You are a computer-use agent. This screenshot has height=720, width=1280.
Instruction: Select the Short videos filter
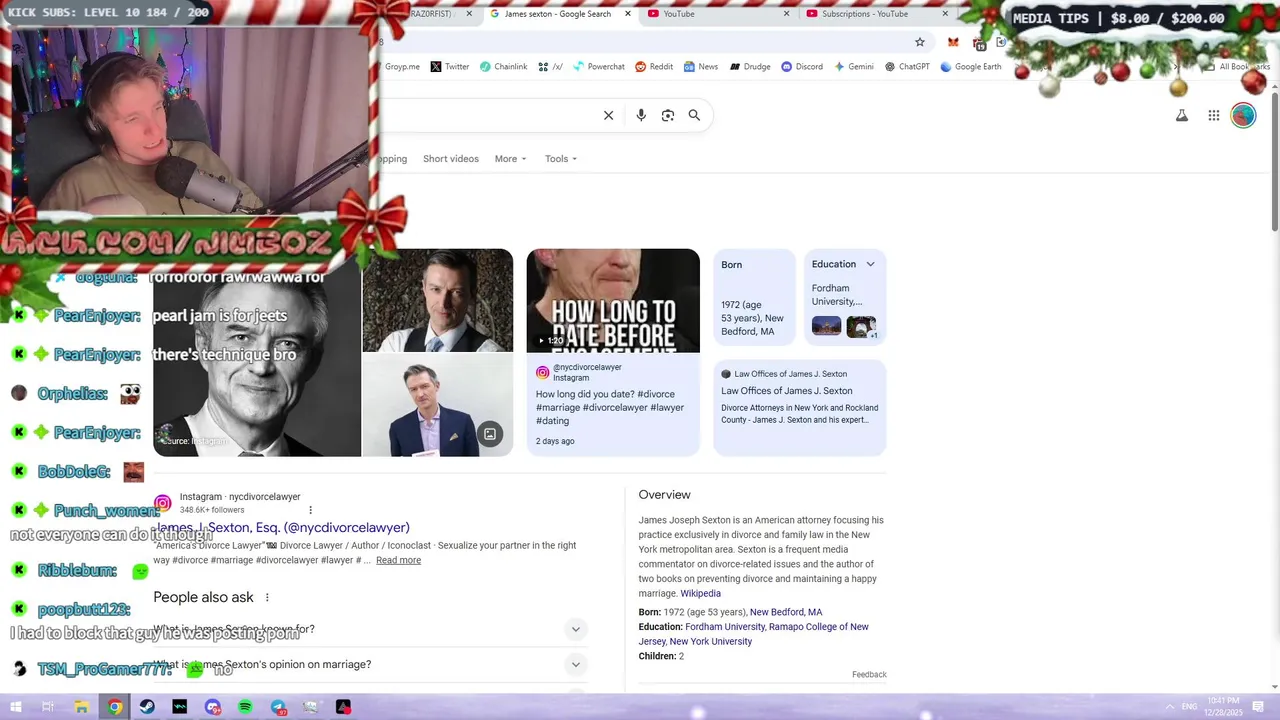point(451,159)
